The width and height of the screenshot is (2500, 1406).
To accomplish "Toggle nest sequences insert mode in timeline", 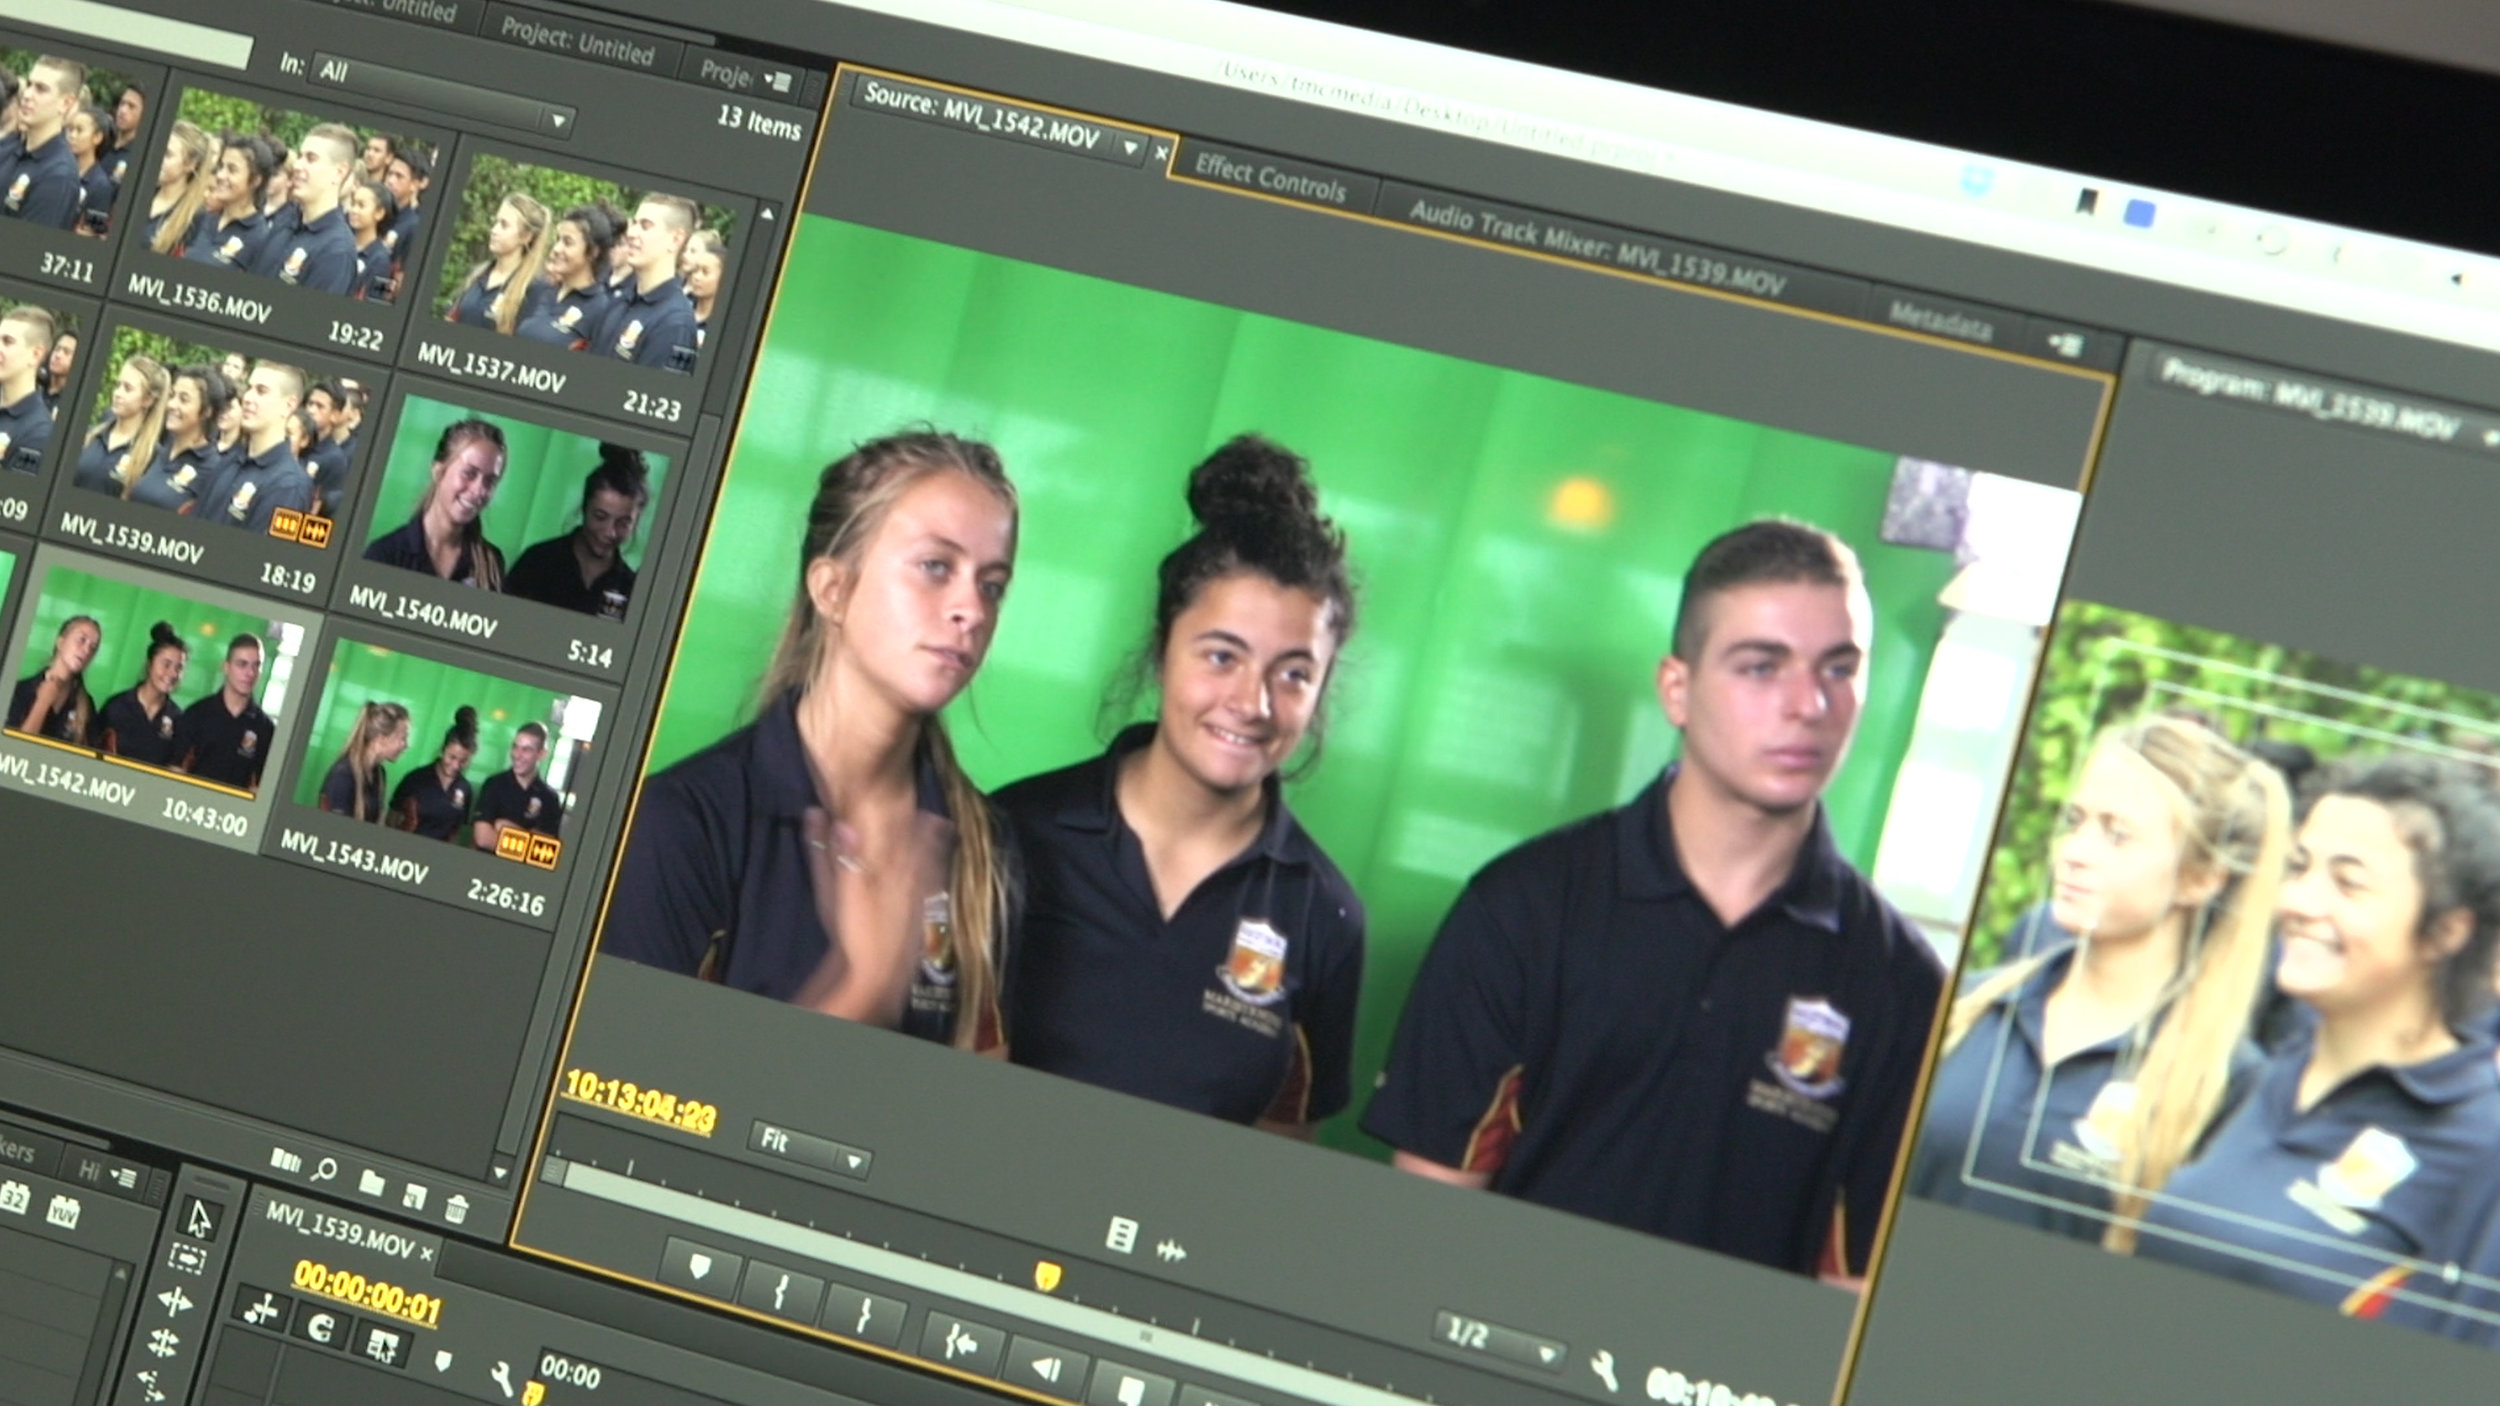I will pyautogui.click(x=263, y=1309).
